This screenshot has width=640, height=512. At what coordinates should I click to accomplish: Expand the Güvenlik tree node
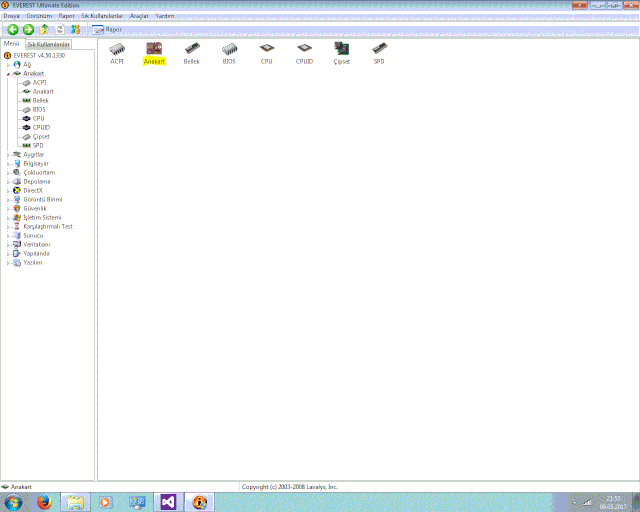(x=8, y=209)
